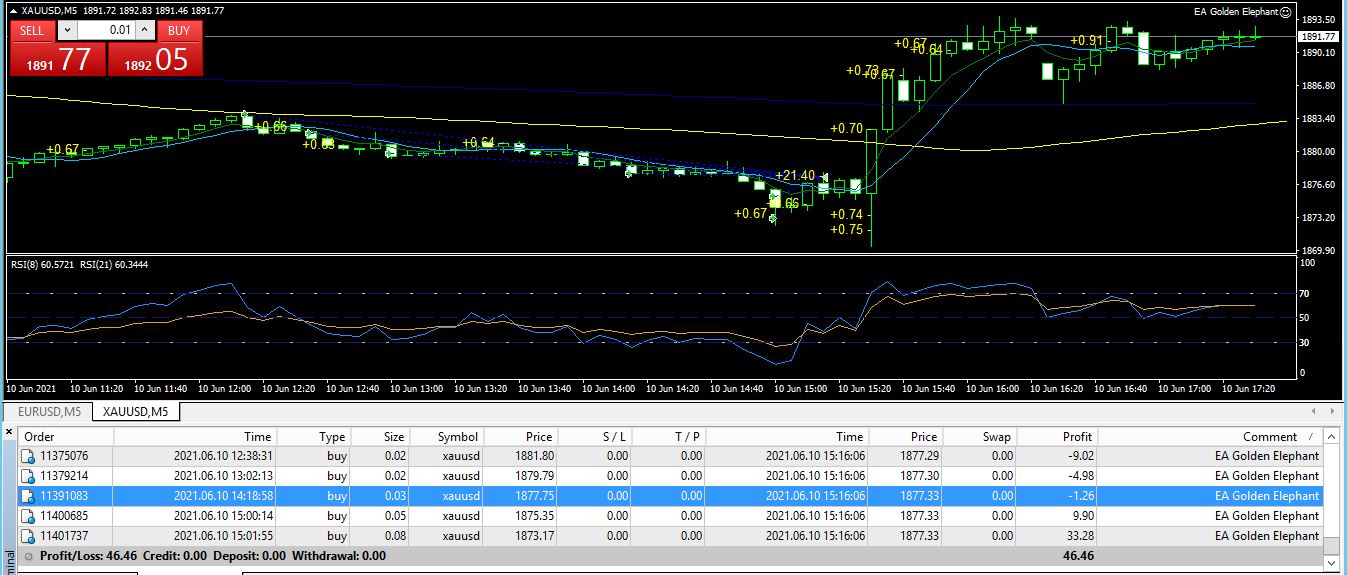Select the XAUUSD,M5 chart tab
Viewport: 1347px width, 575px height.
(136, 411)
